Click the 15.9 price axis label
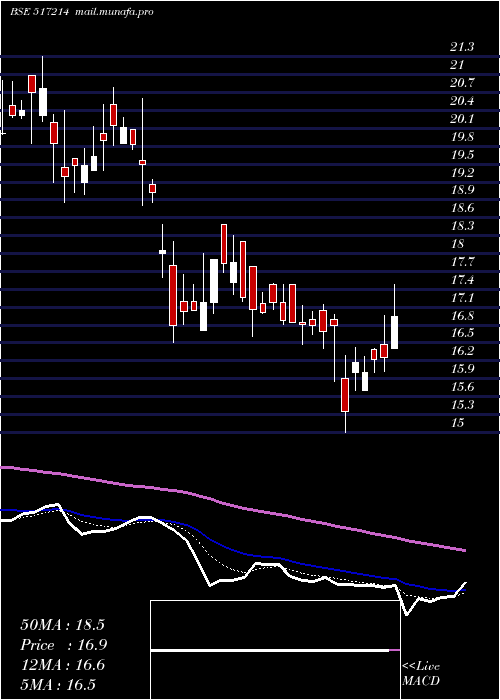Viewport: 500px width, 700px height. point(462,369)
